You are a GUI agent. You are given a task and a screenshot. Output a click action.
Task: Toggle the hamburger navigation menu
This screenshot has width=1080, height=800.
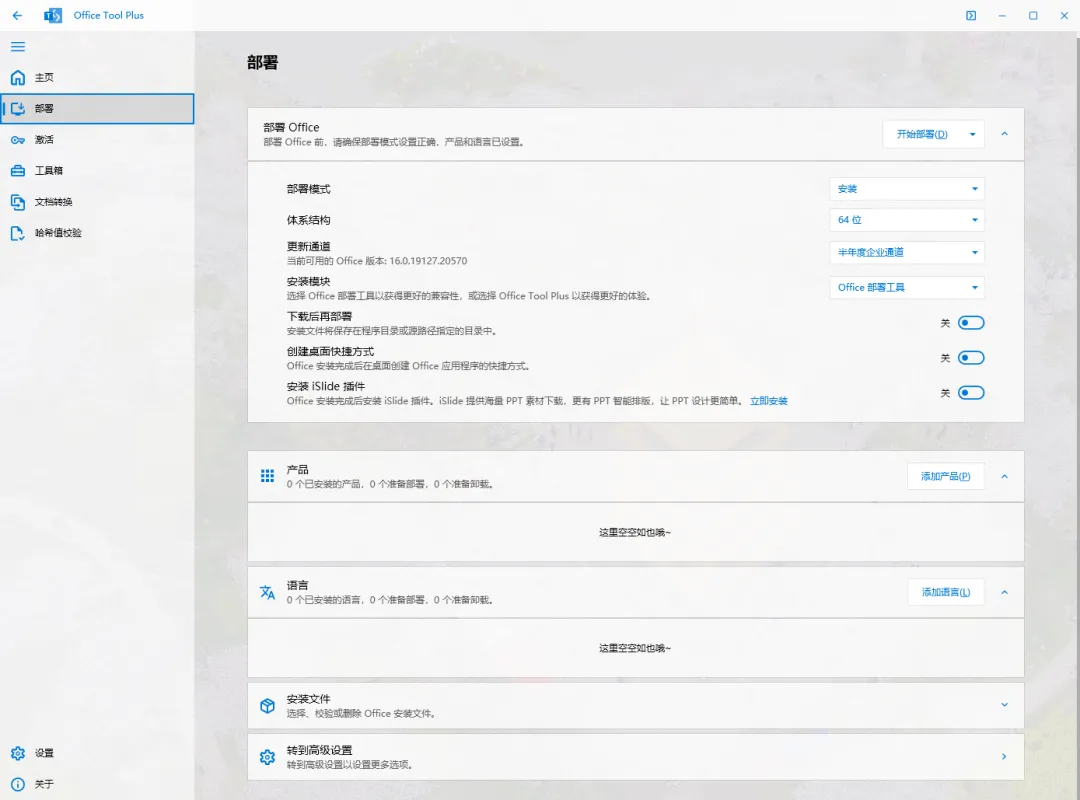18,46
